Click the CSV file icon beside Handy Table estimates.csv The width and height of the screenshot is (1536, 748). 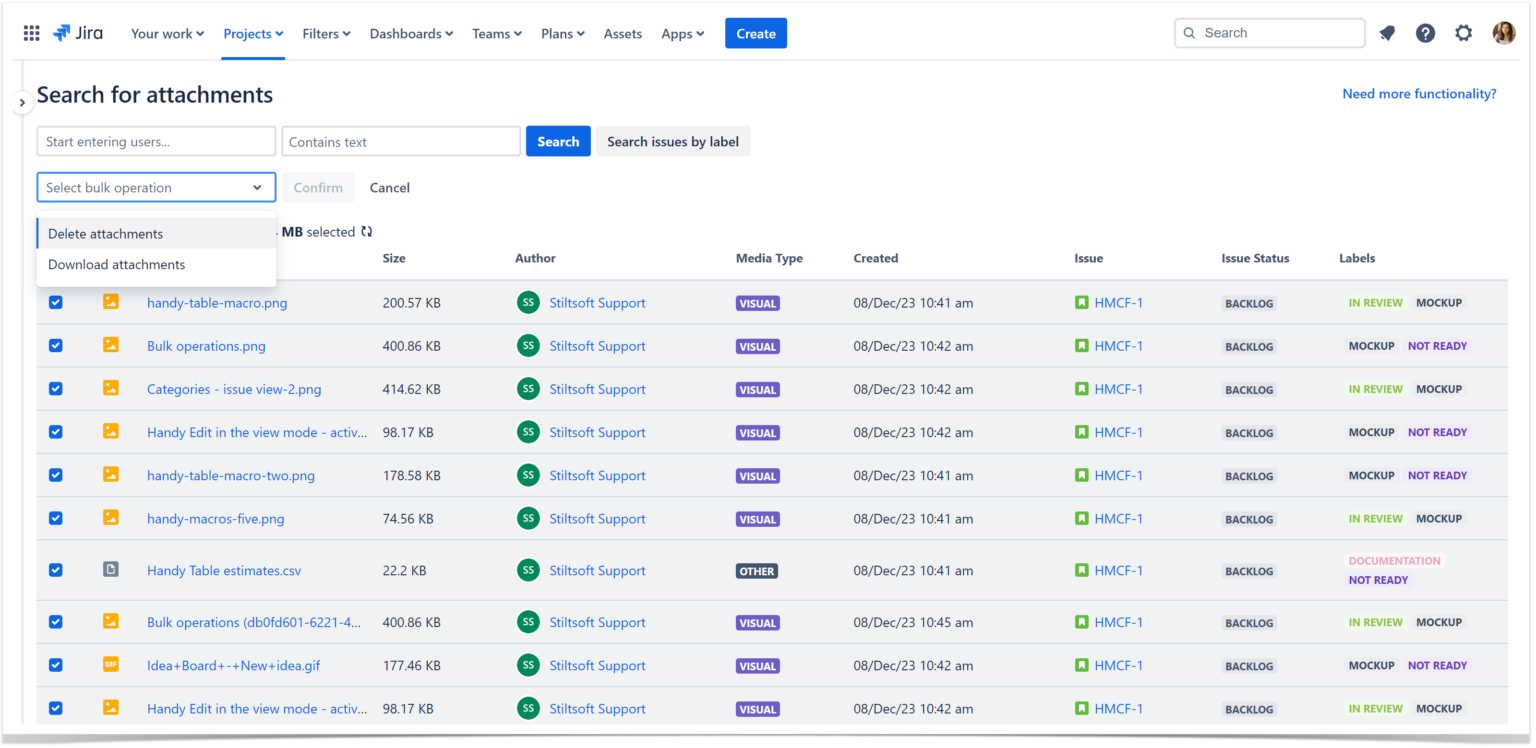click(111, 569)
